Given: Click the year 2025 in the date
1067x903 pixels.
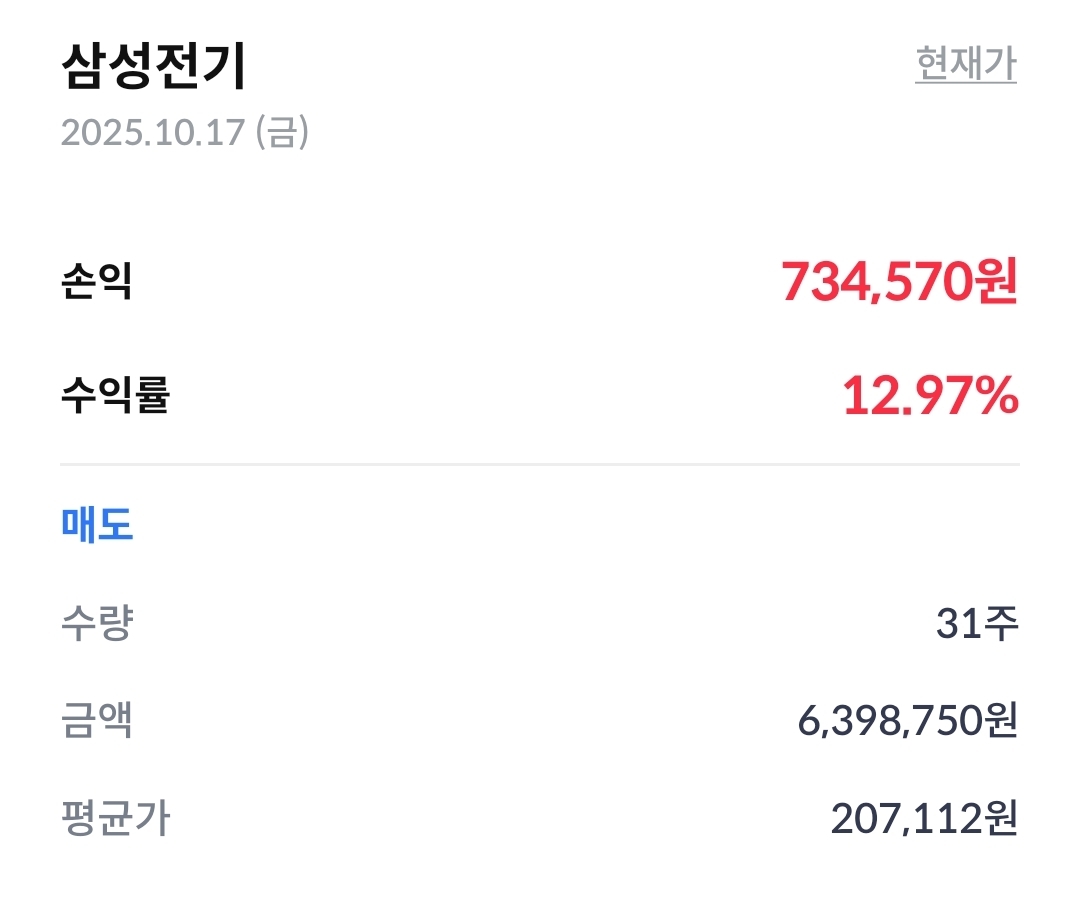Looking at the screenshot, I should tap(98, 132).
